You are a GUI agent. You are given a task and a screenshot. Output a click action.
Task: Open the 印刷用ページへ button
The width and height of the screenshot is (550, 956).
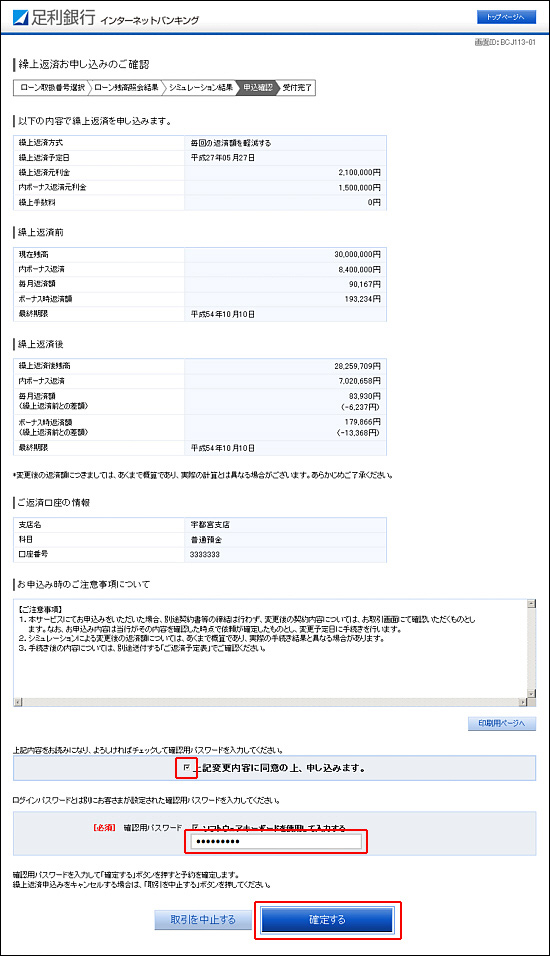pos(502,723)
